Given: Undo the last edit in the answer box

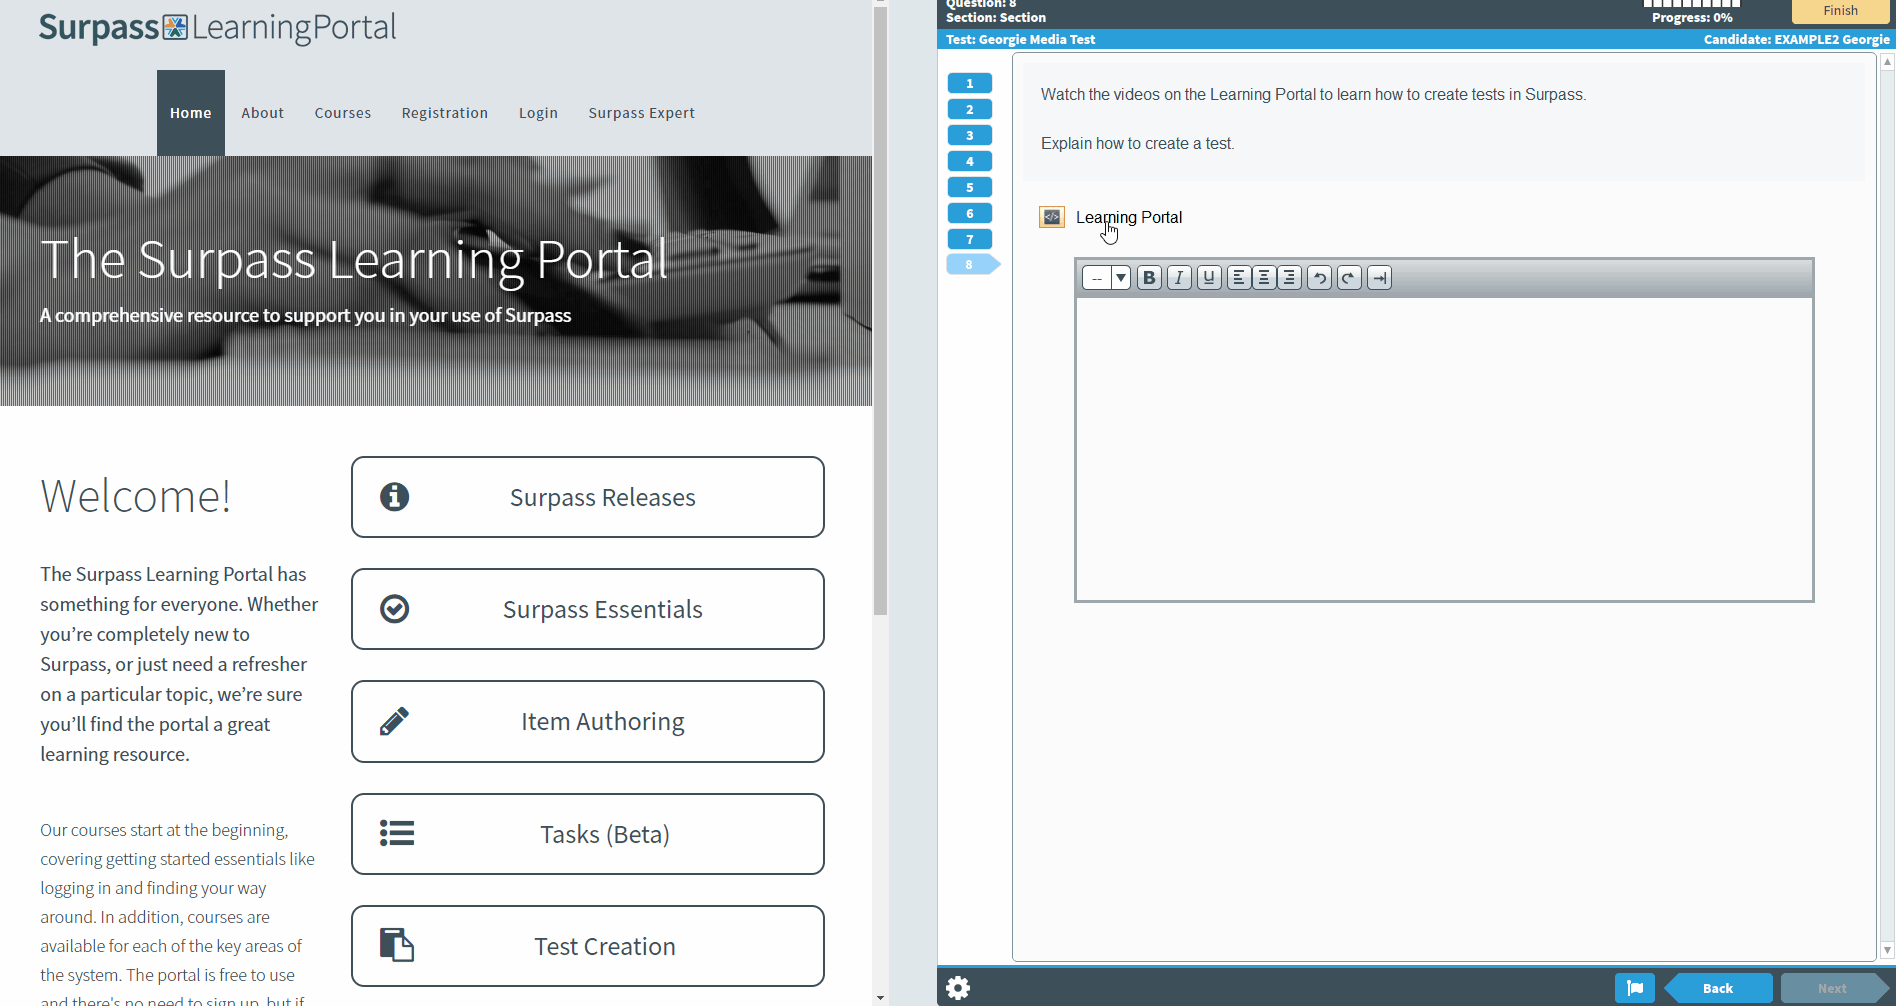Looking at the screenshot, I should pos(1319,278).
